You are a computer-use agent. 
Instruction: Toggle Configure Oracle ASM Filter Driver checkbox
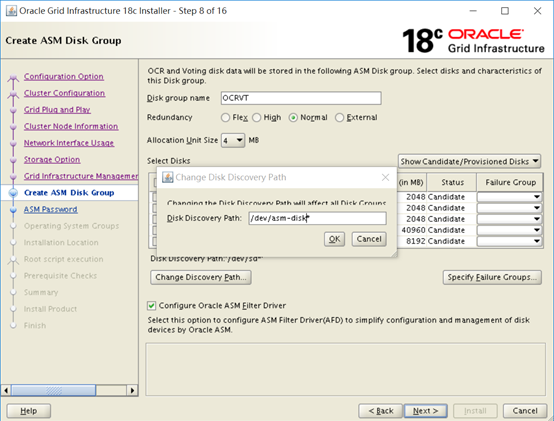pyautogui.click(x=152, y=306)
